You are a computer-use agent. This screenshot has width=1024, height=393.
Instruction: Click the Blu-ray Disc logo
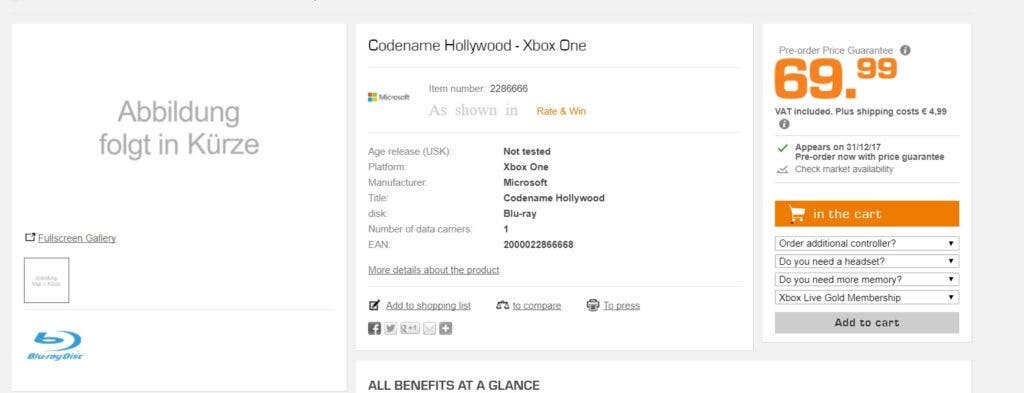[56, 346]
